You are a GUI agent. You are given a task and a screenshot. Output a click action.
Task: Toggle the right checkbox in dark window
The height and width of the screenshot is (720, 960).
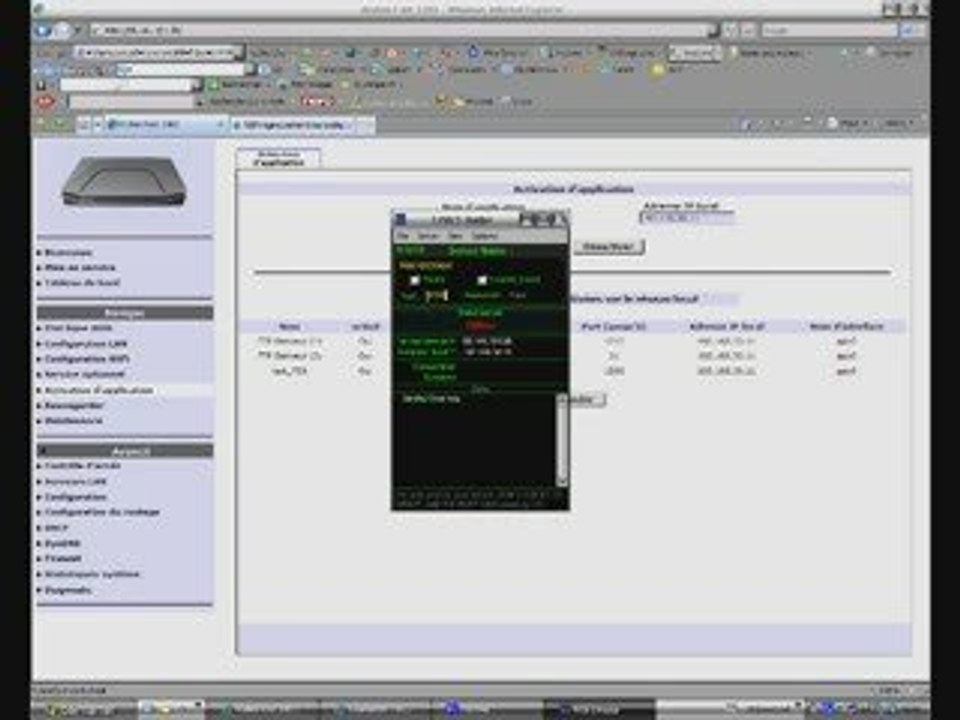tap(482, 280)
